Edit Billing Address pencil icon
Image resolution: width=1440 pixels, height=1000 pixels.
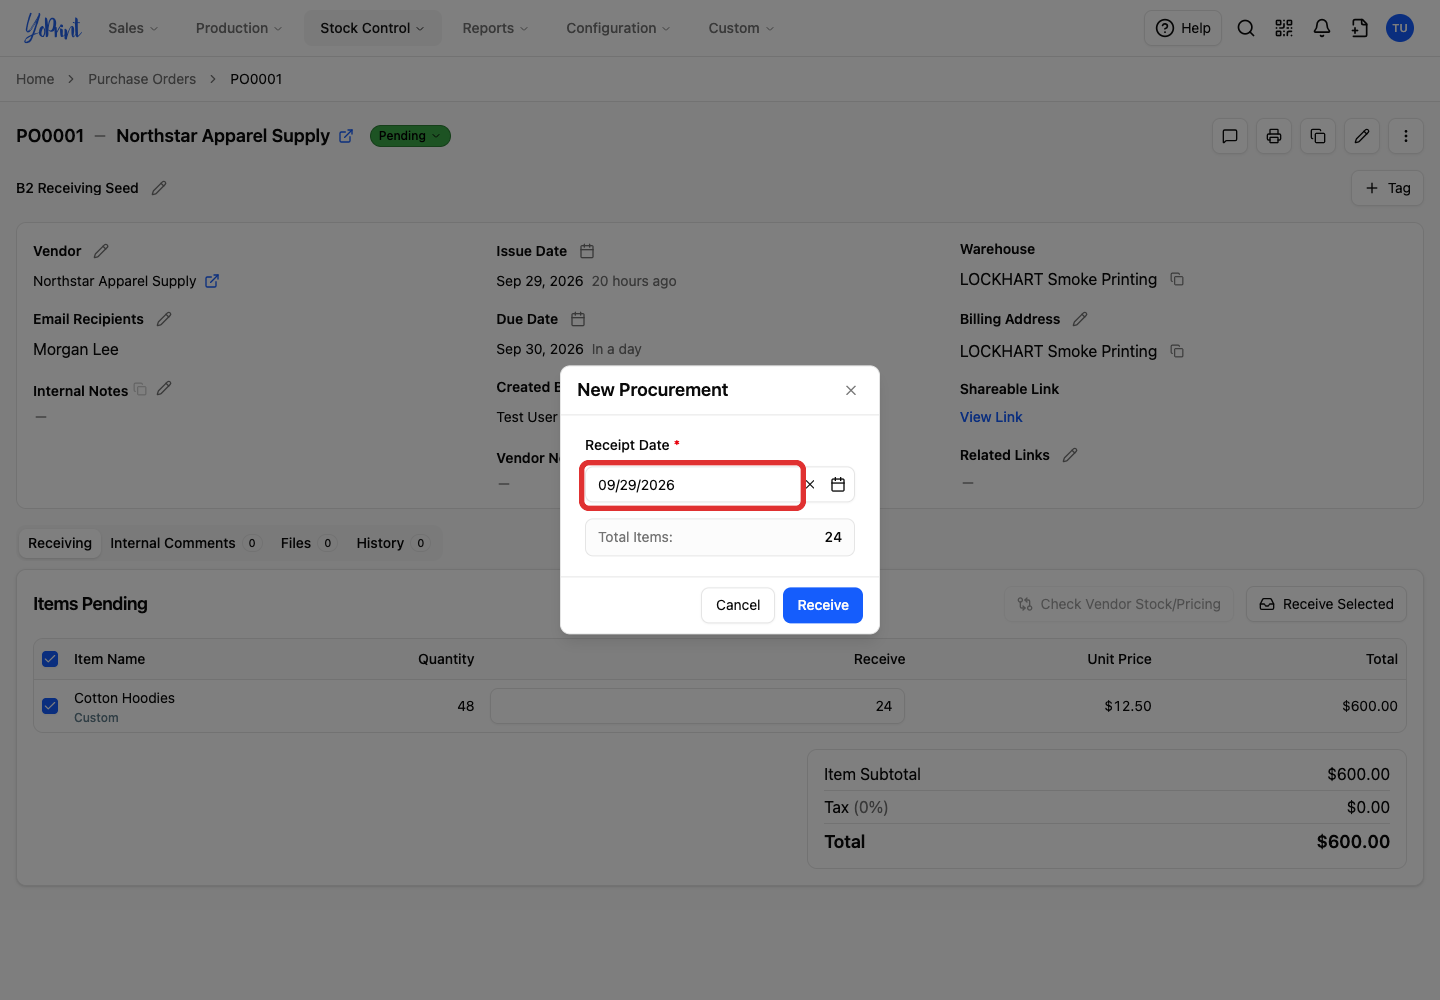point(1080,319)
